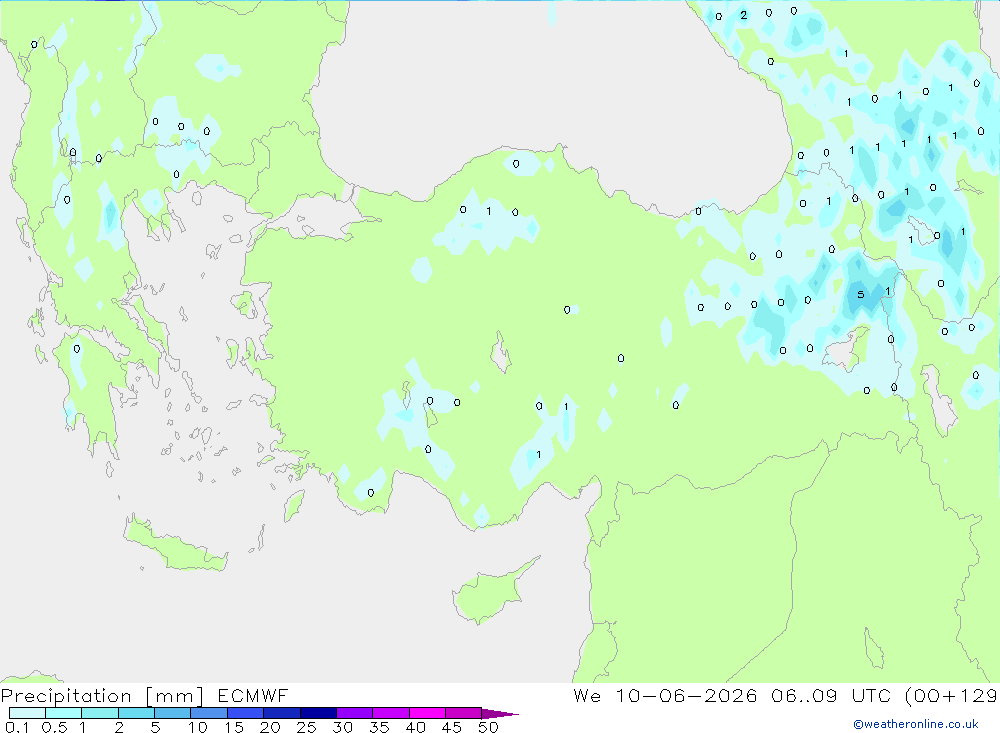Click the "06..09" time range text

click(x=804, y=695)
